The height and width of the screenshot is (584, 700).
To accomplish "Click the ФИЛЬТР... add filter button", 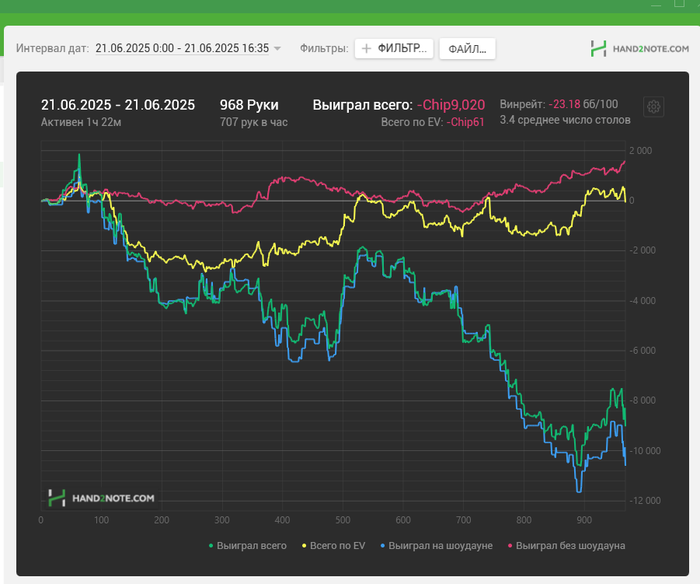I will 394,48.
